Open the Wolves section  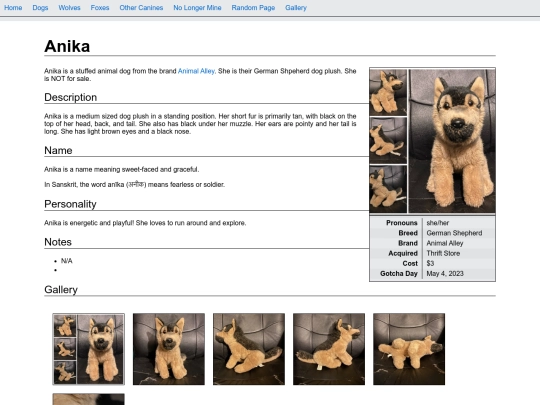(x=69, y=8)
